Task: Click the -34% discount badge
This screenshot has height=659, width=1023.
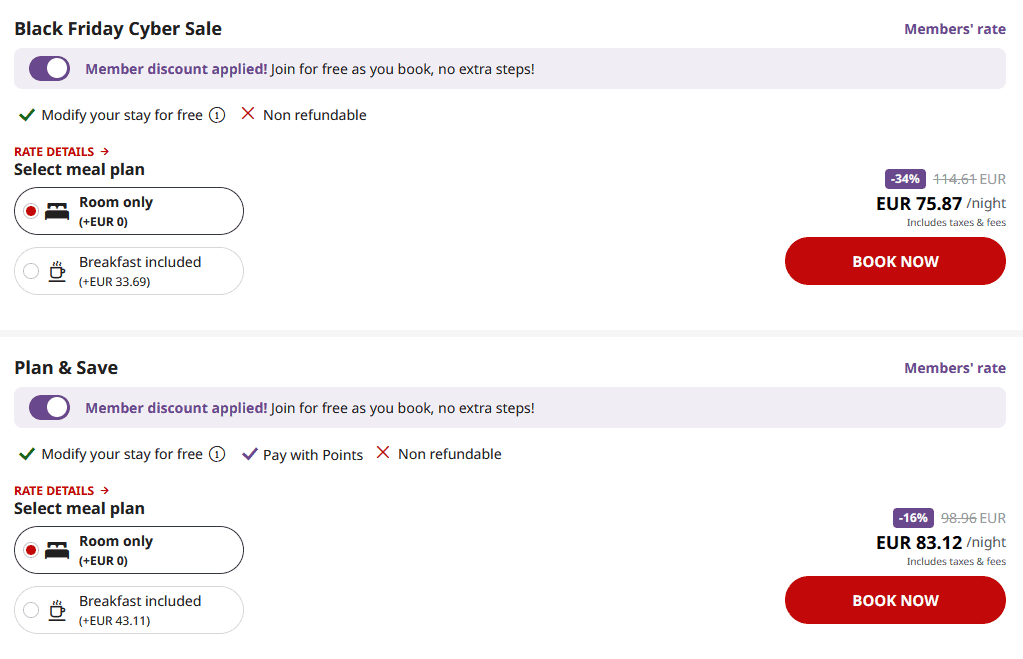Action: coord(905,179)
